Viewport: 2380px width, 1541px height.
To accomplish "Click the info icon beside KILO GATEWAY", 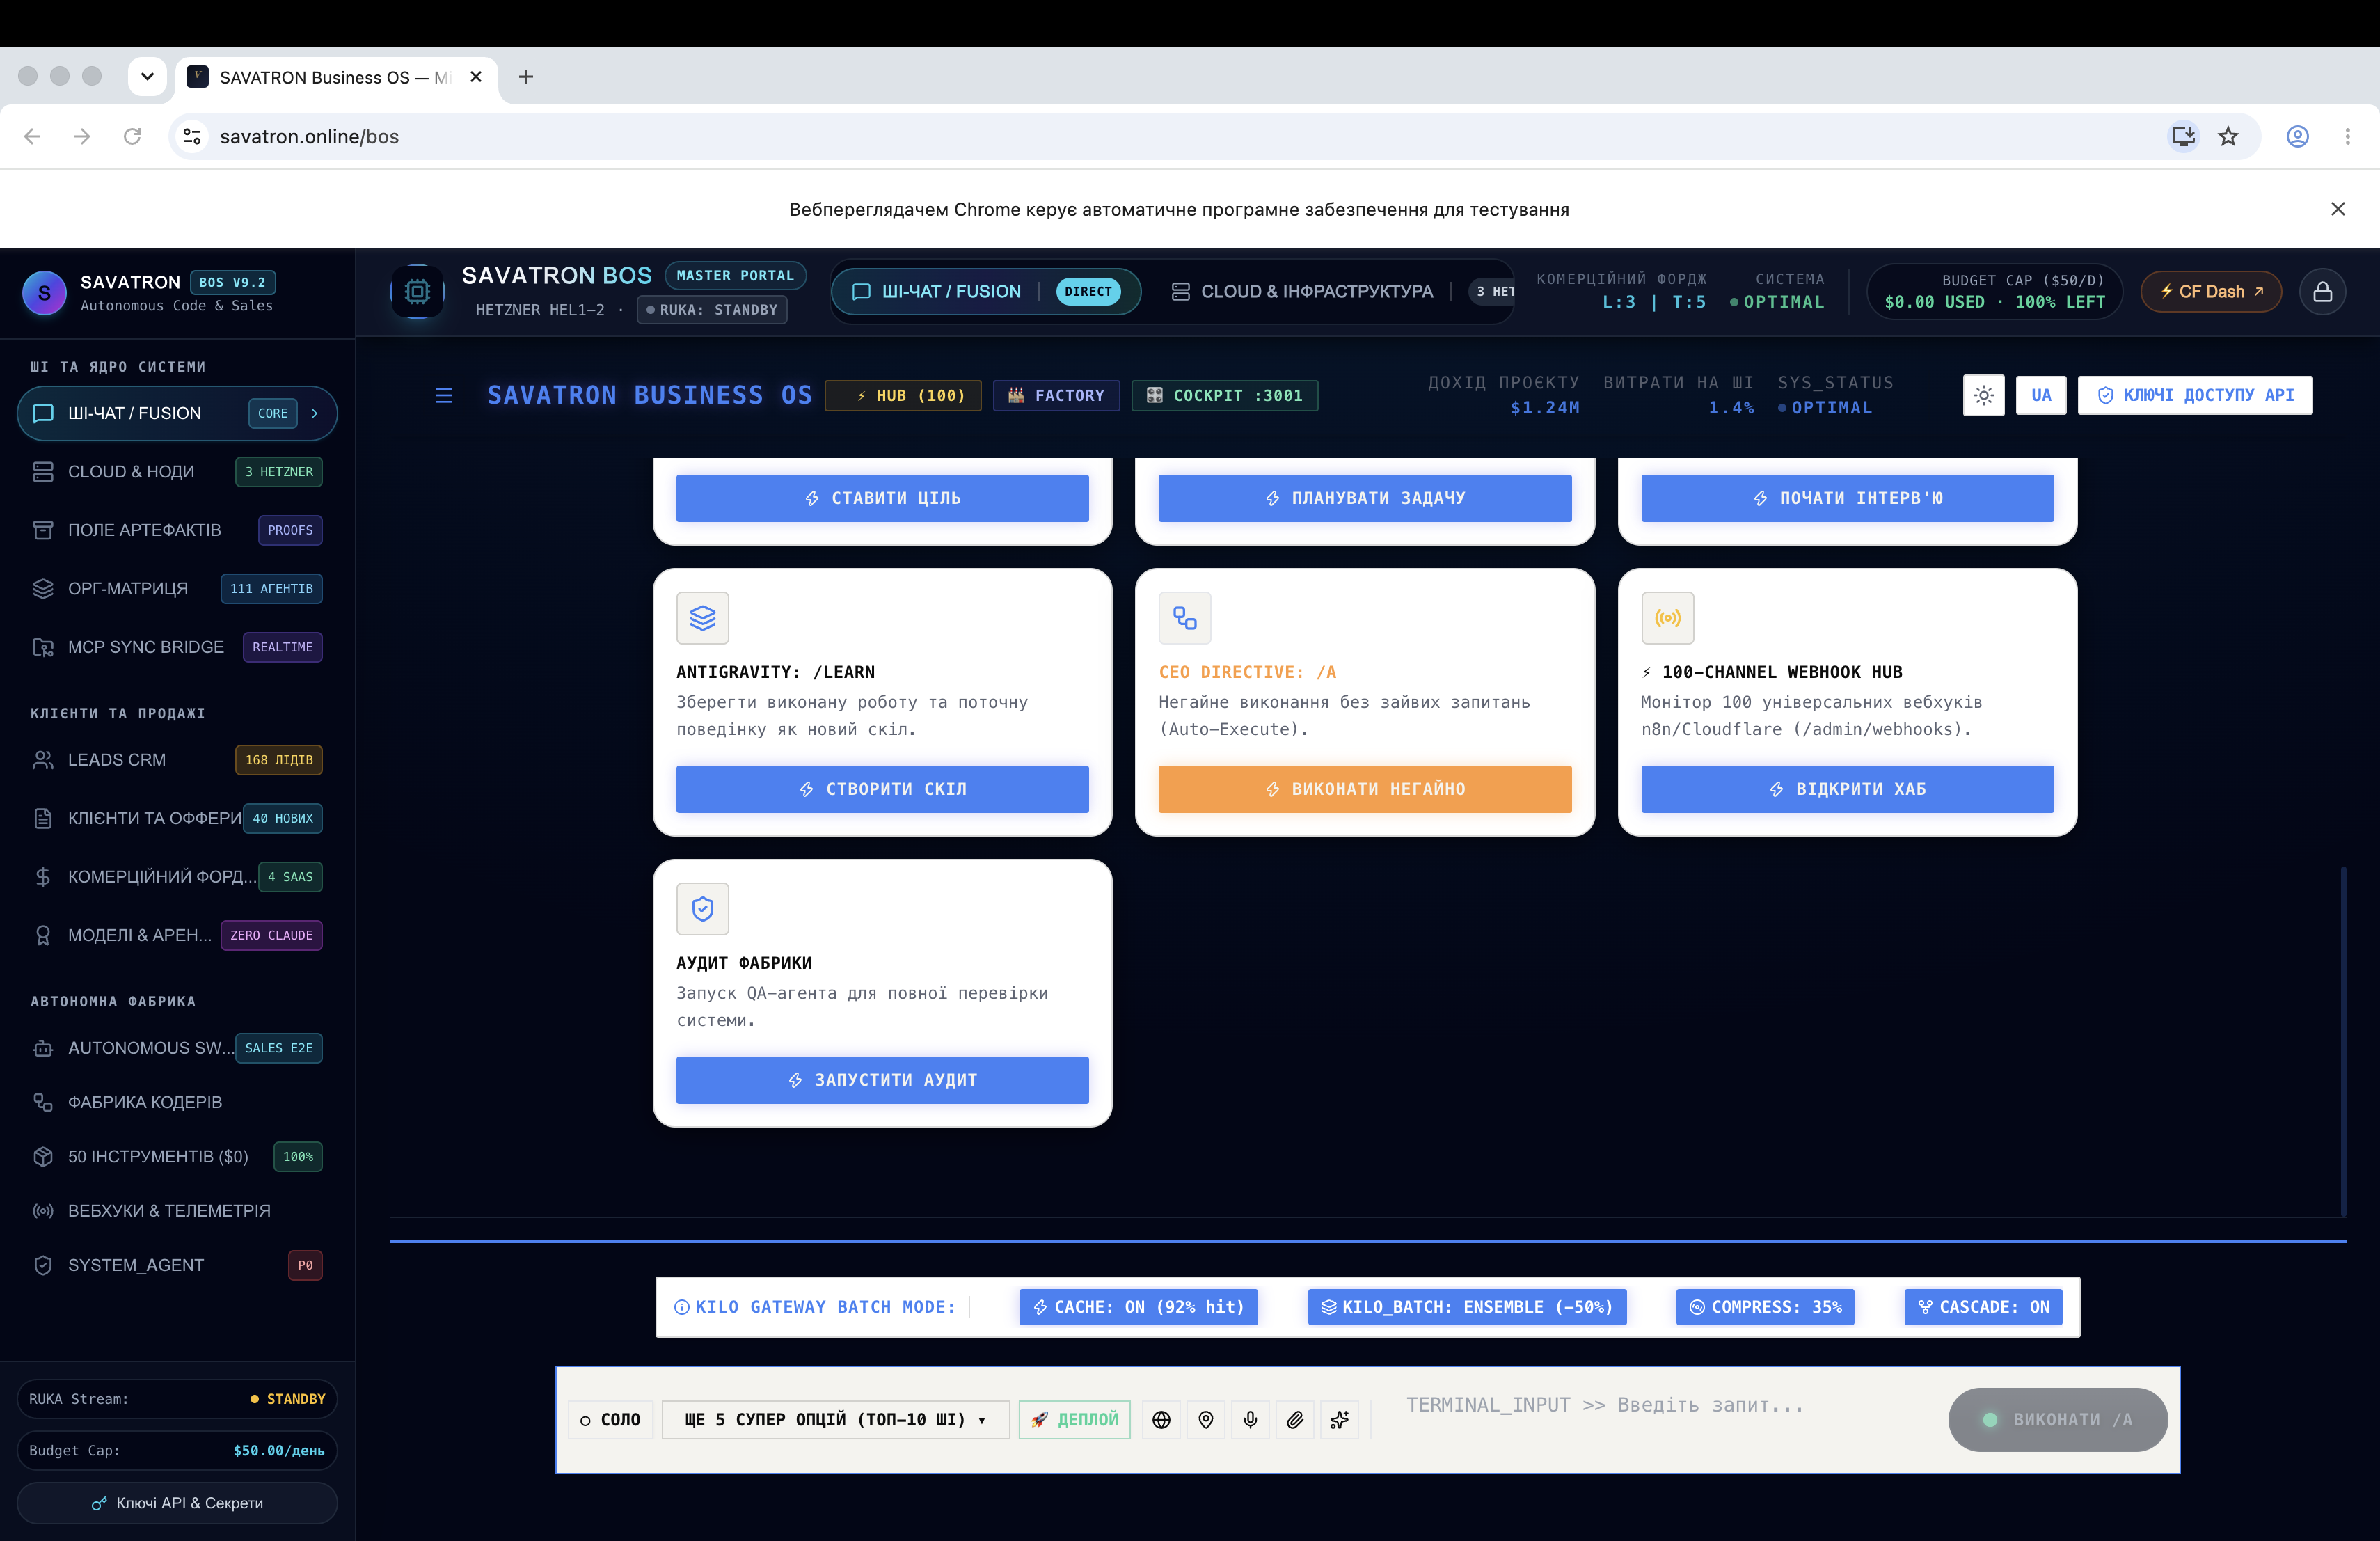I will pos(681,1307).
